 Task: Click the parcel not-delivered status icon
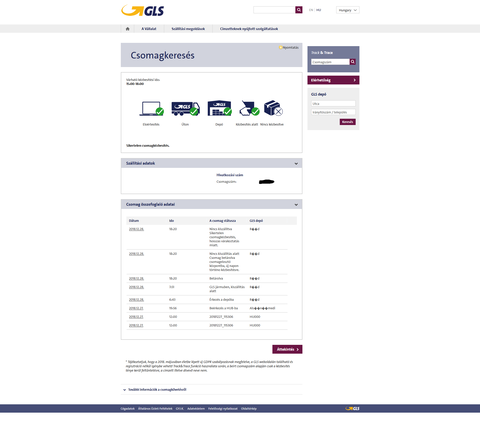coord(273,108)
